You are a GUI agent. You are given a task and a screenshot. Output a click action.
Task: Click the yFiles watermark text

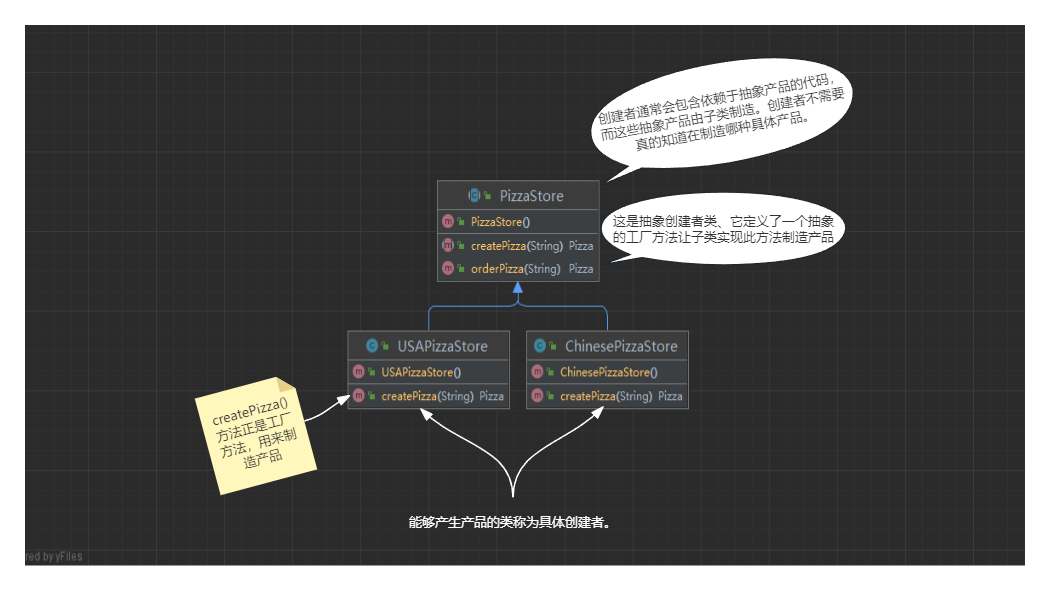(x=55, y=557)
